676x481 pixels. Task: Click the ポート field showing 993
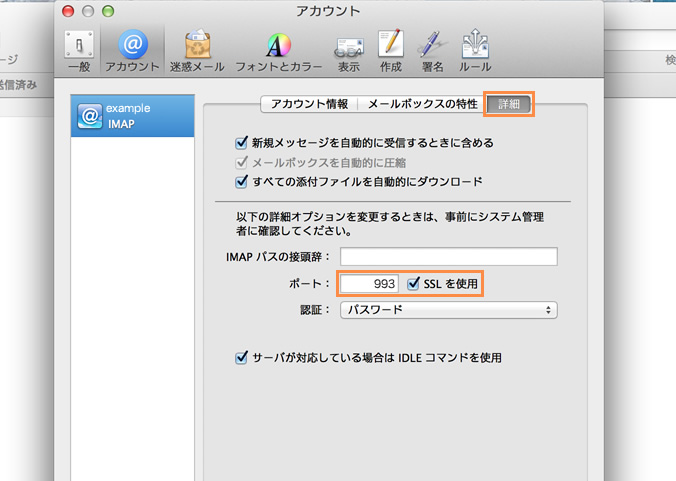click(369, 284)
